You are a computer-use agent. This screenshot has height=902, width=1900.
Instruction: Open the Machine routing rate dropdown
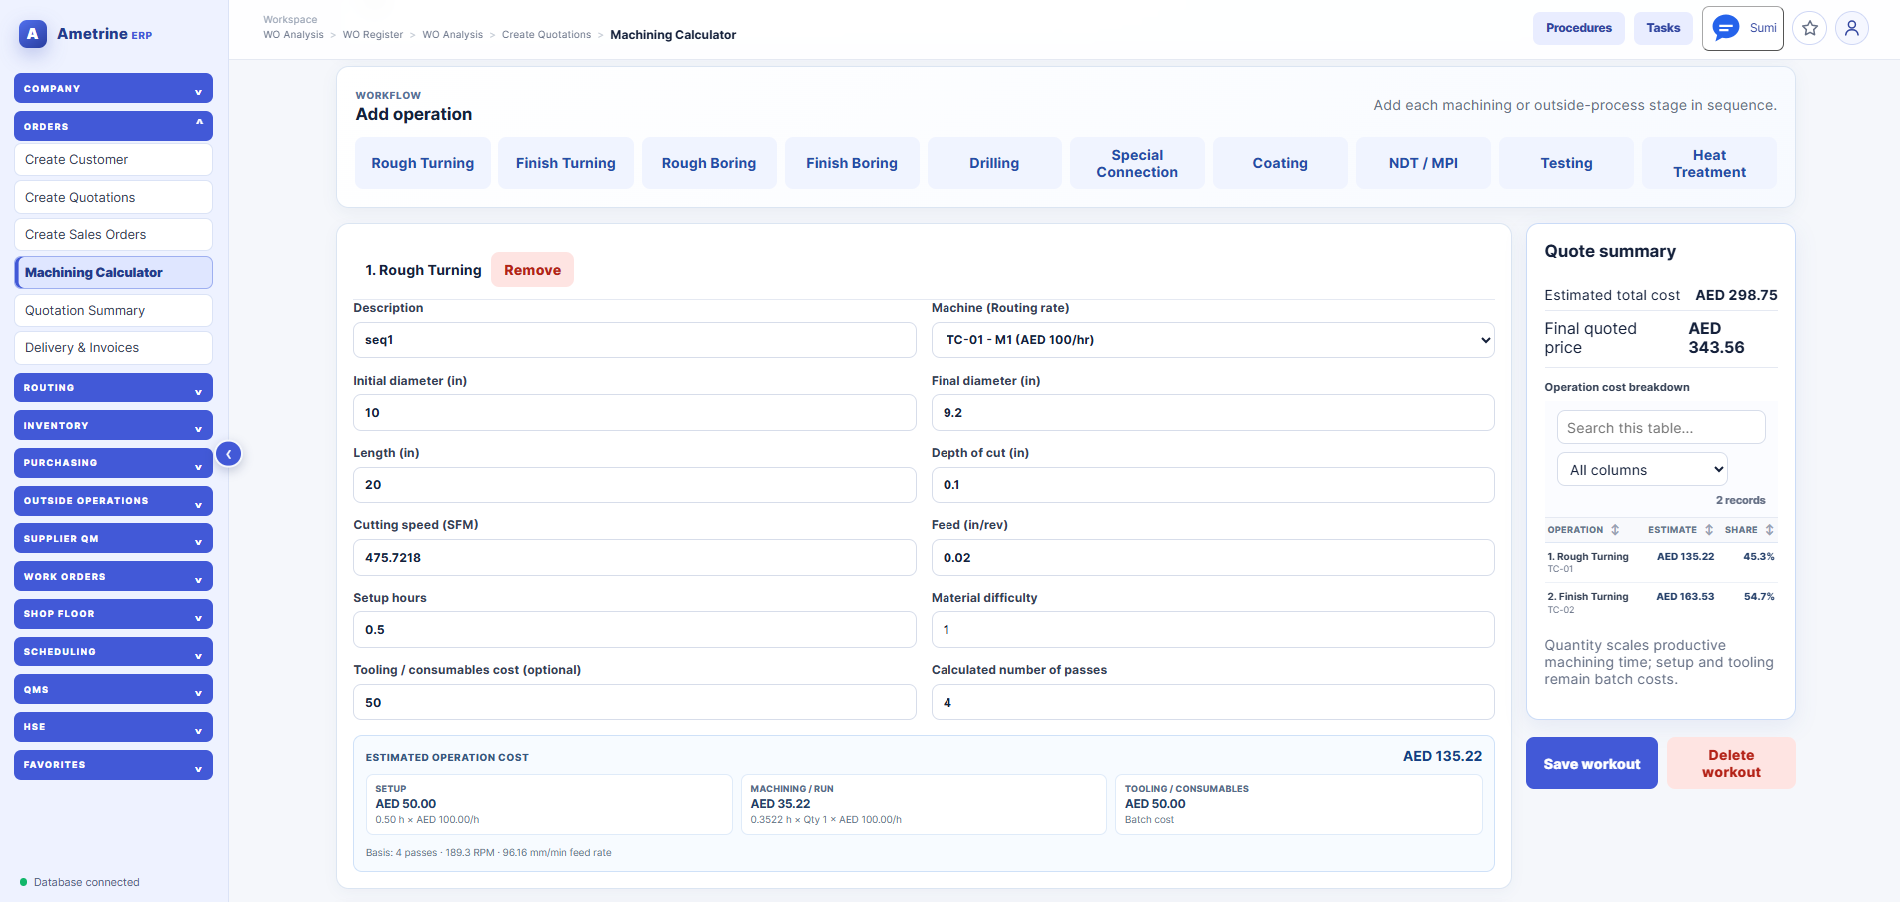1213,340
